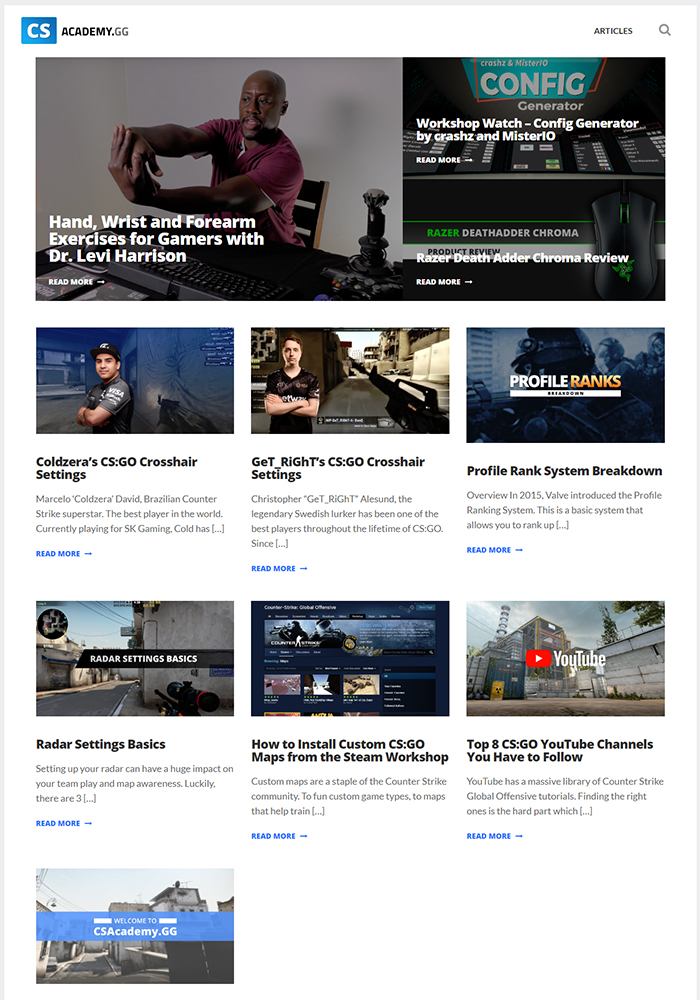This screenshot has width=700, height=1000.
Task: Open the Welcome to CSAcademy.GG thumbnail
Action: [135, 926]
